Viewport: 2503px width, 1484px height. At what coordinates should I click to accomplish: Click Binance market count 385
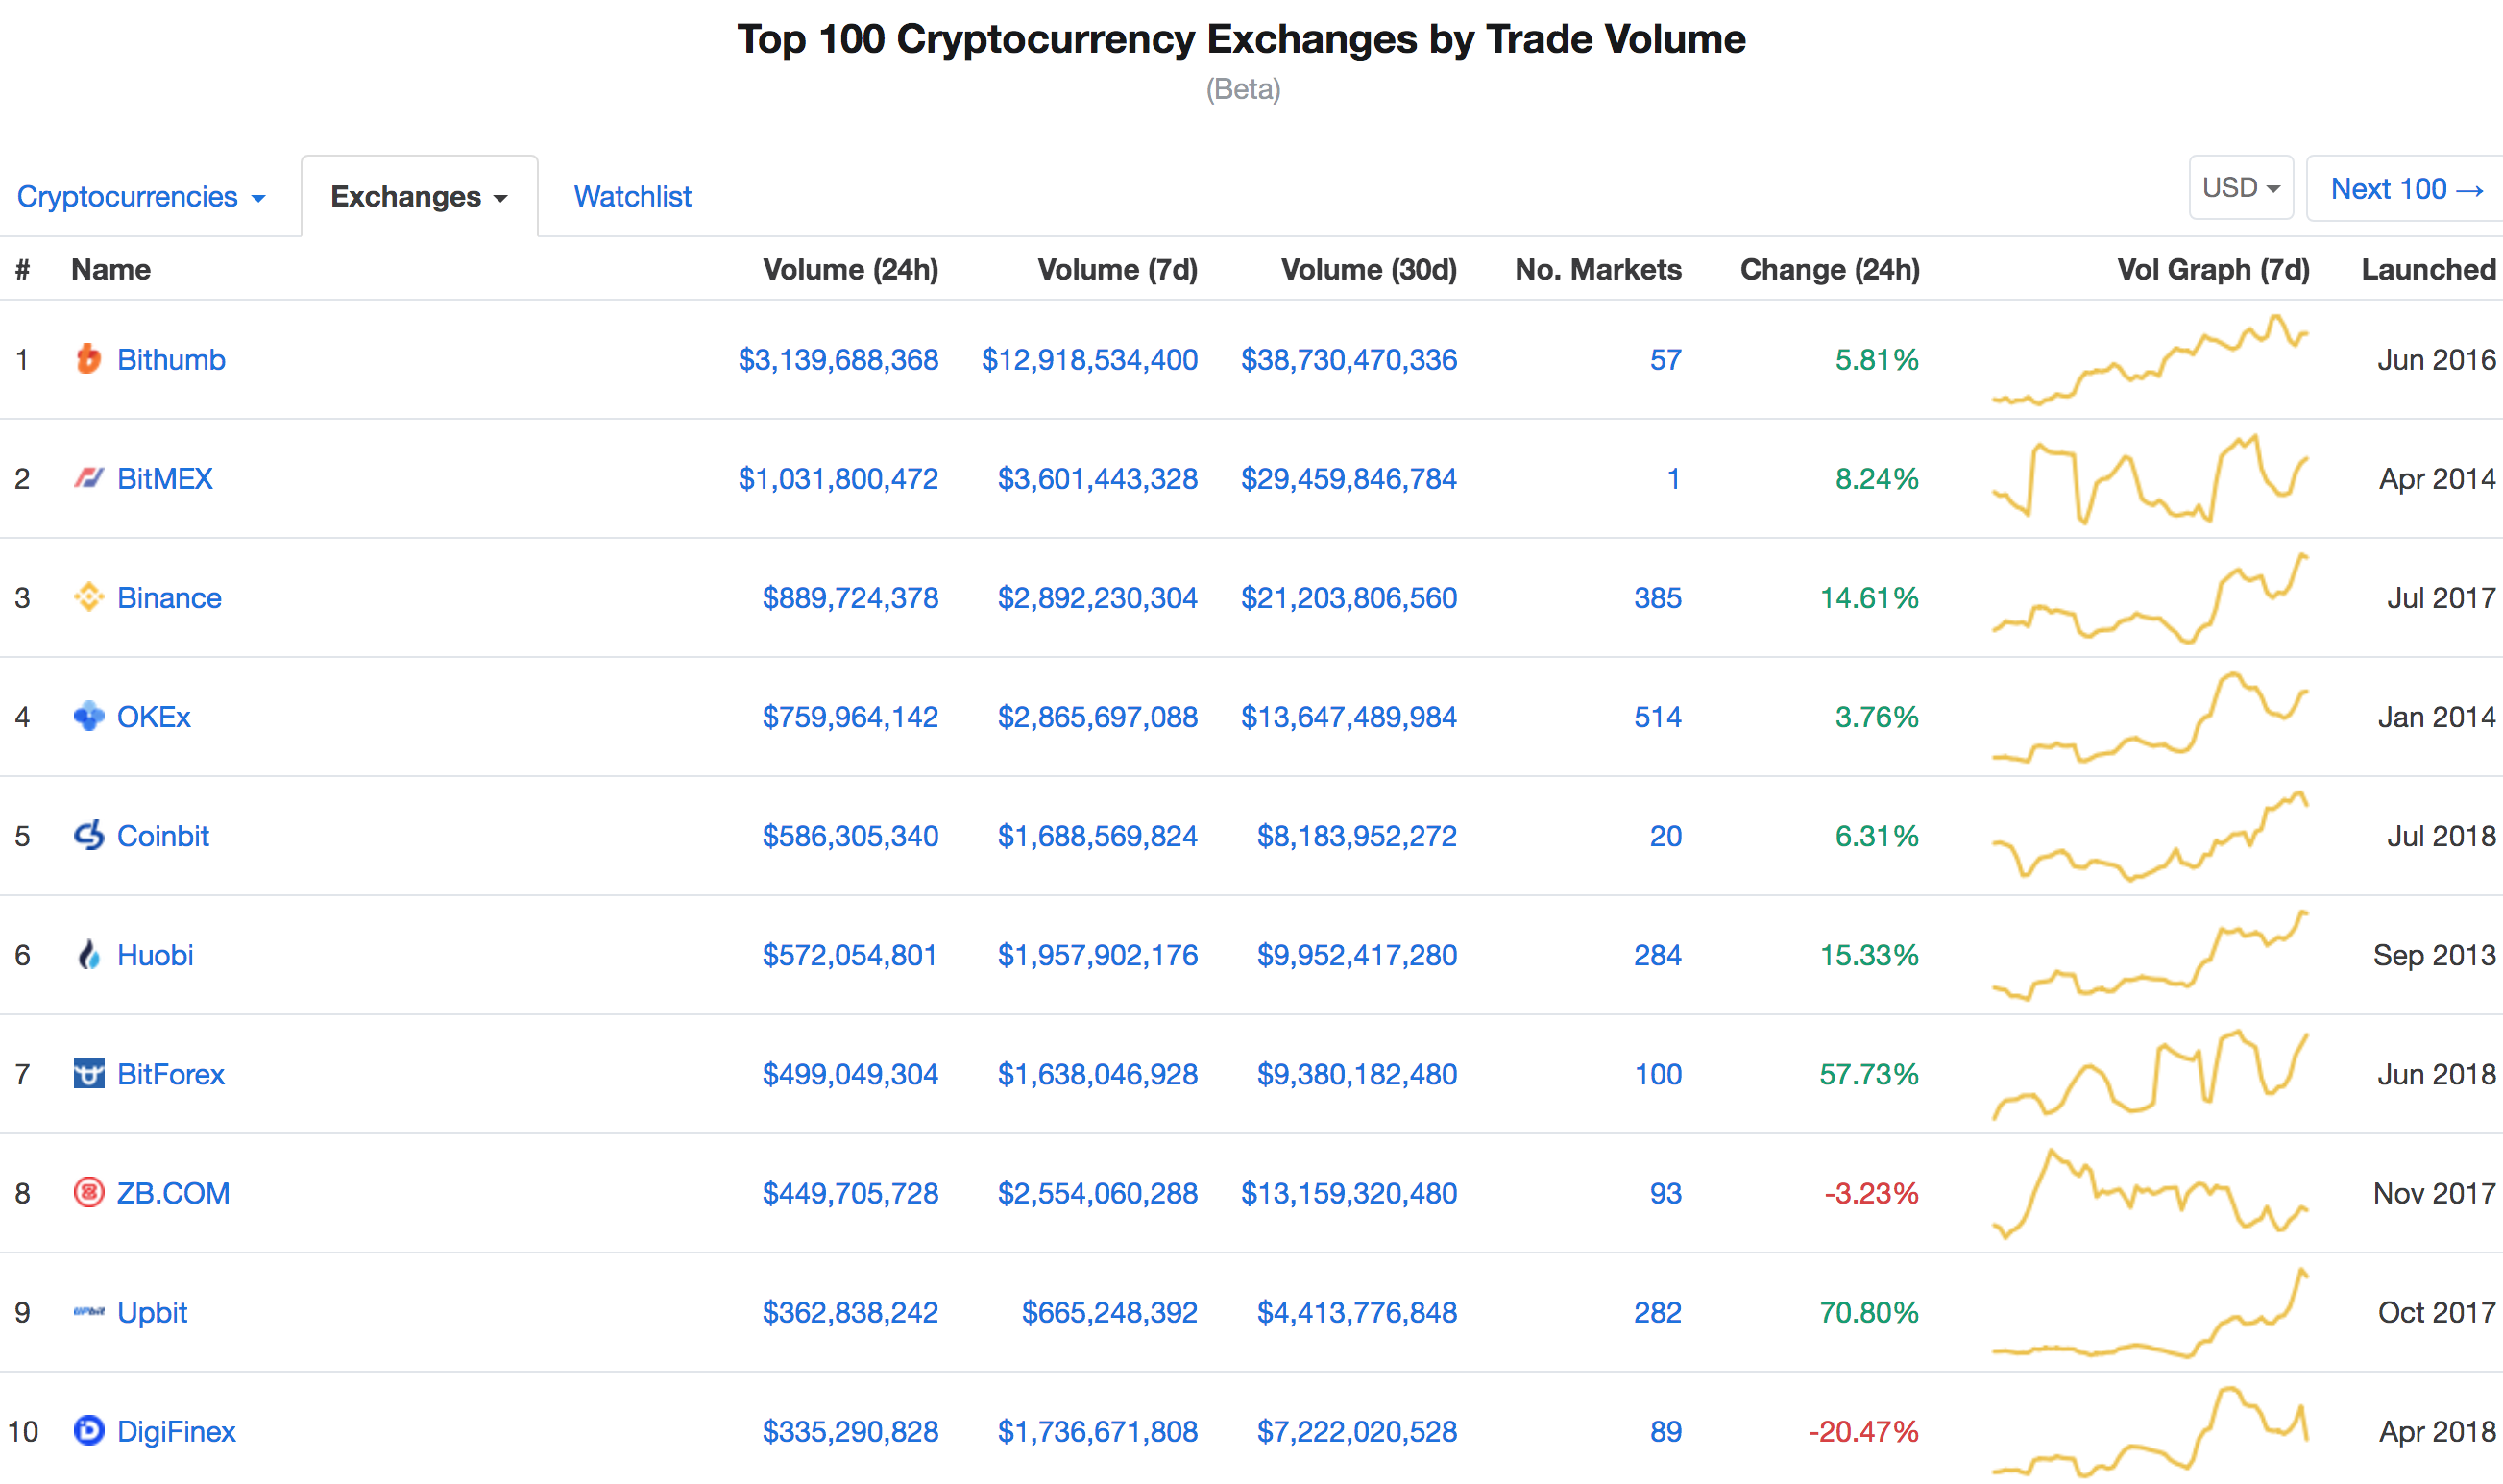1657,597
